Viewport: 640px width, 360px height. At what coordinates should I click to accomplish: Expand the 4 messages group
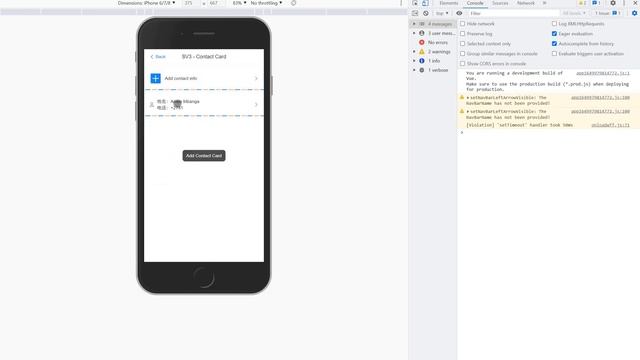click(414, 24)
